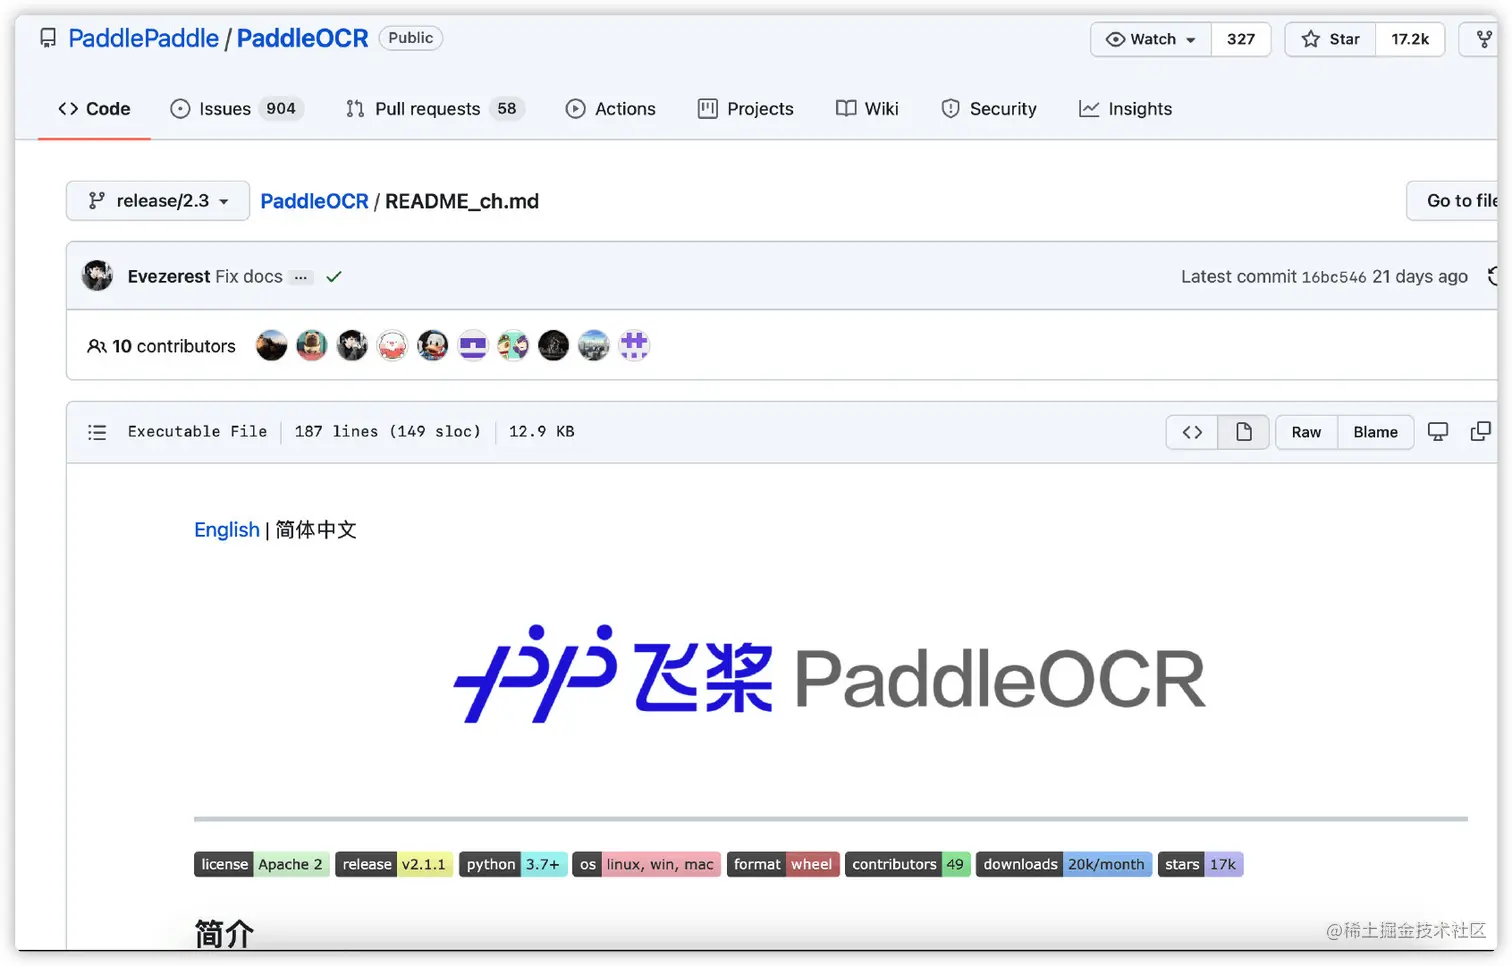The width and height of the screenshot is (1512, 966).
Task: Click the repository book icon beside PaddlePaddle
Action: click(x=48, y=38)
